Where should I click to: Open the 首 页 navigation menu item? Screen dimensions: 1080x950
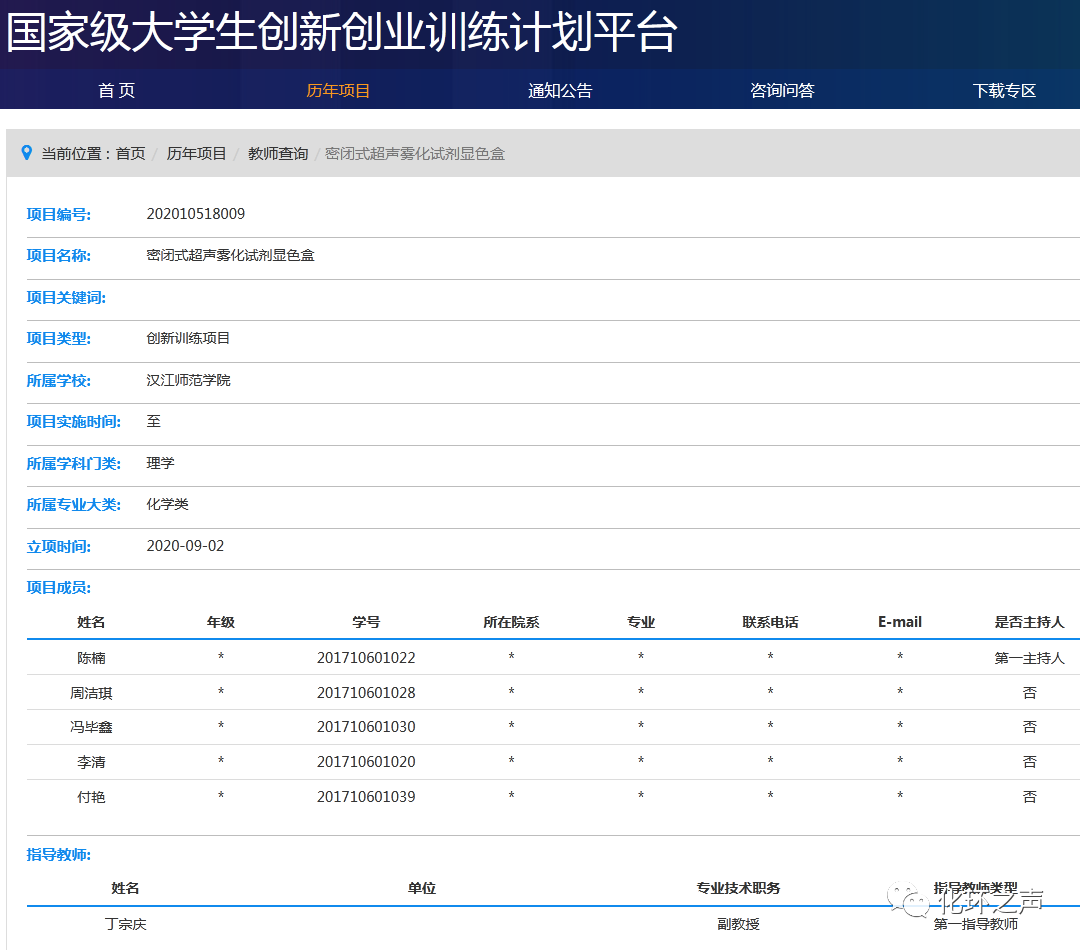pos(116,90)
